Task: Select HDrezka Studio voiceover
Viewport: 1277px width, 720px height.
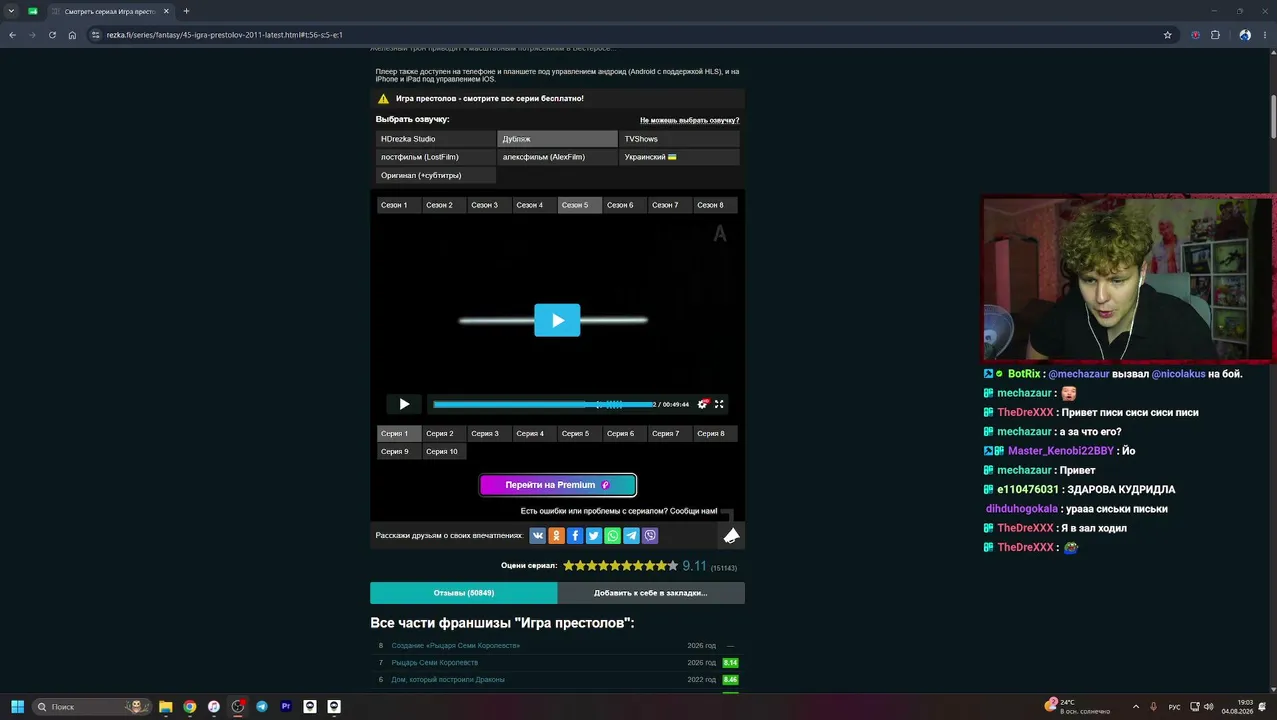Action: pos(436,139)
